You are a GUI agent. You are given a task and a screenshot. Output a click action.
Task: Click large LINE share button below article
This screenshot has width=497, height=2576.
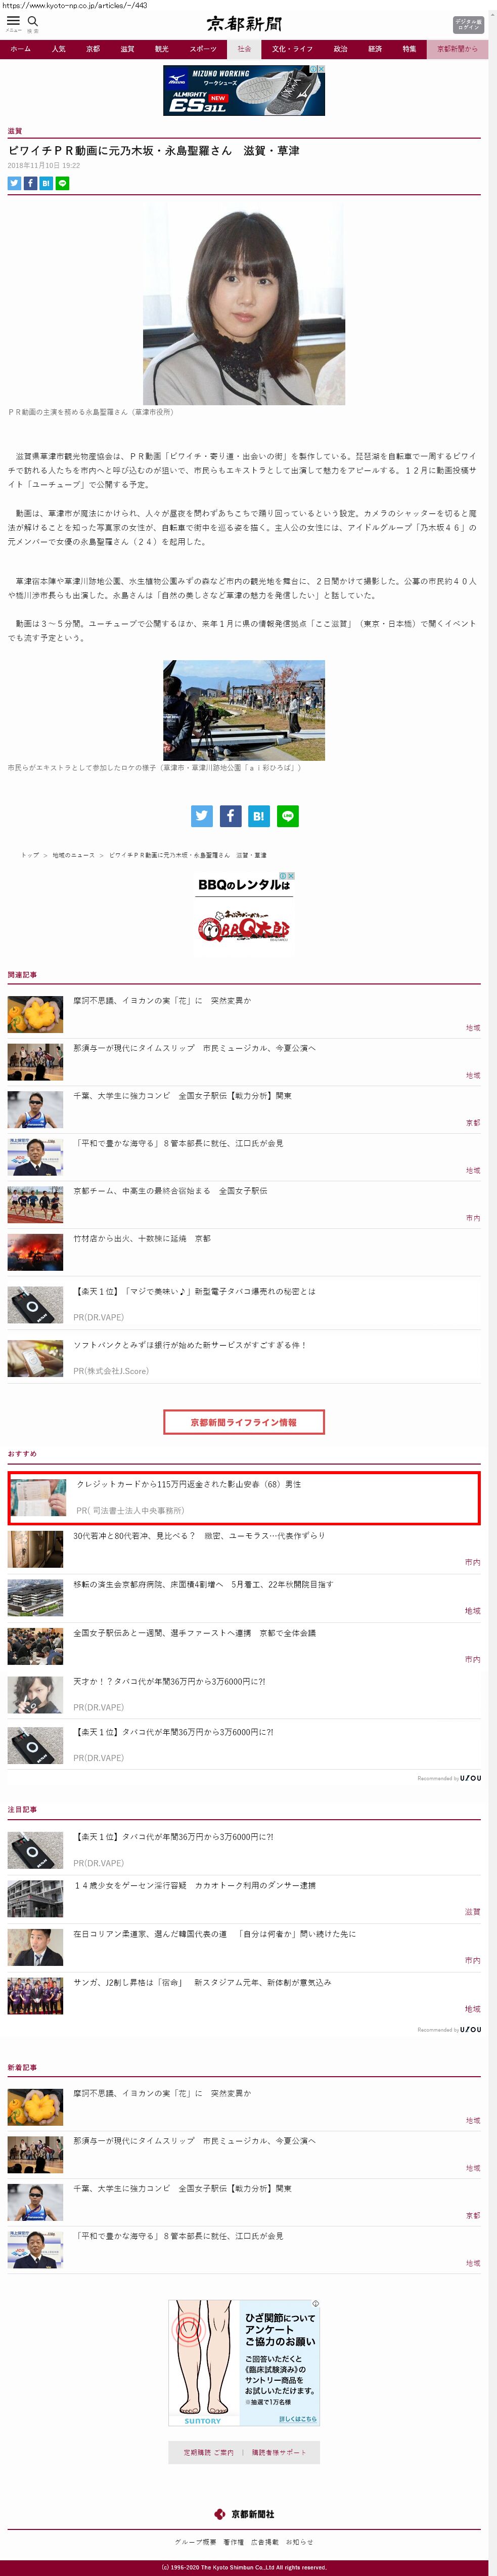(288, 816)
